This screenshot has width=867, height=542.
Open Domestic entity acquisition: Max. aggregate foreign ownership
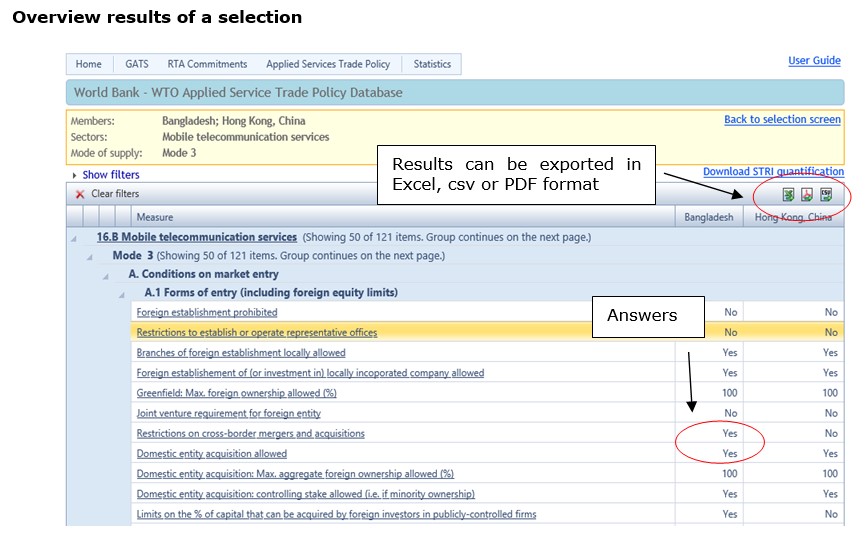click(x=295, y=474)
